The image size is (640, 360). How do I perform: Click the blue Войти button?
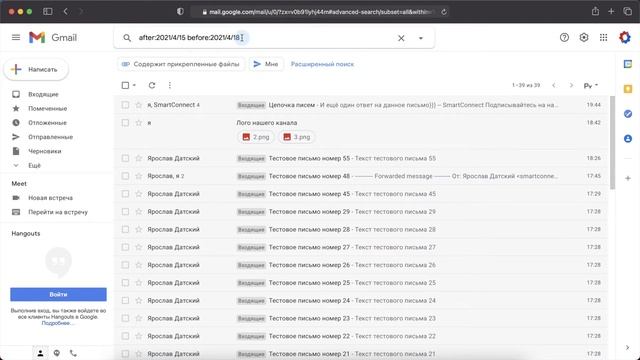(58, 294)
